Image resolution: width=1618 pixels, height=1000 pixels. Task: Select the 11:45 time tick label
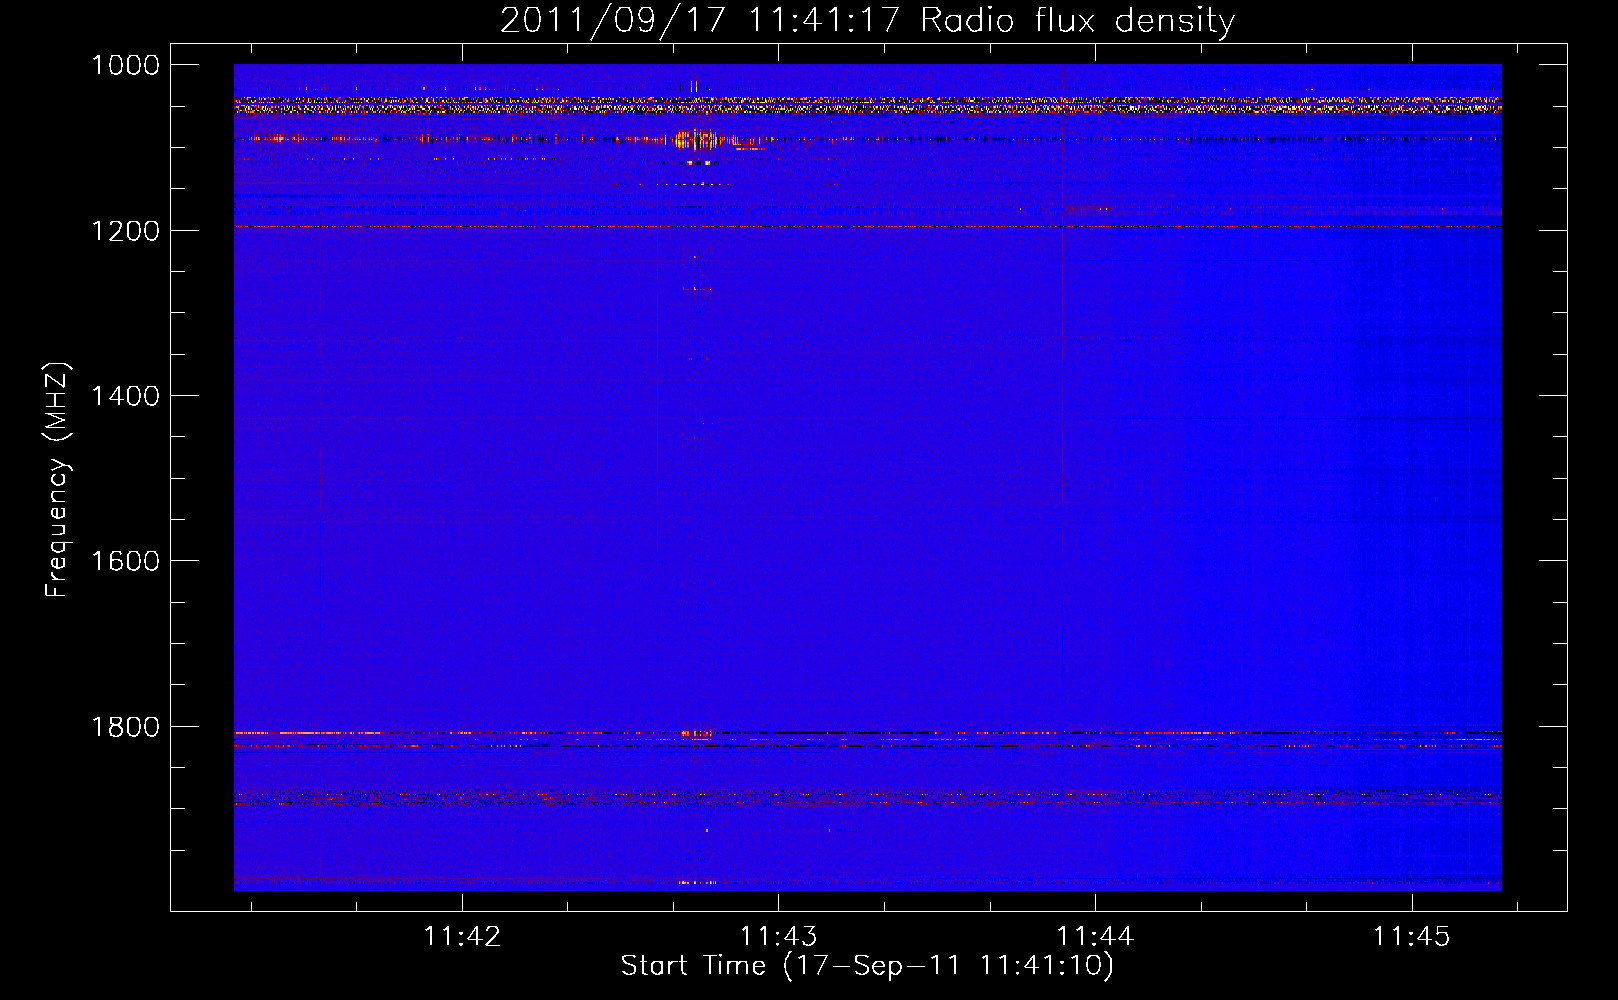click(x=1411, y=936)
